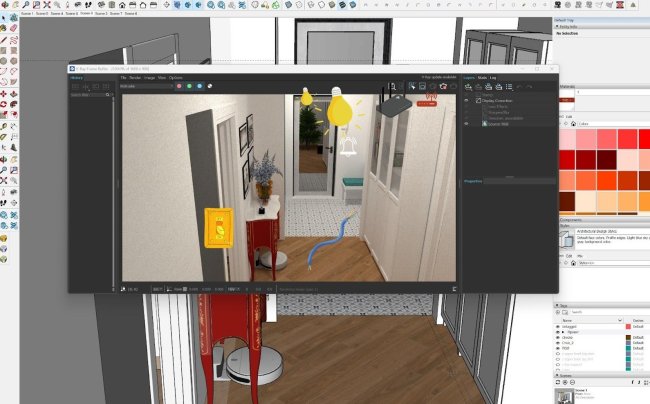The image size is (650, 404).
Task: Click the green channel circle in VFB toolbar
Action: [x=189, y=86]
